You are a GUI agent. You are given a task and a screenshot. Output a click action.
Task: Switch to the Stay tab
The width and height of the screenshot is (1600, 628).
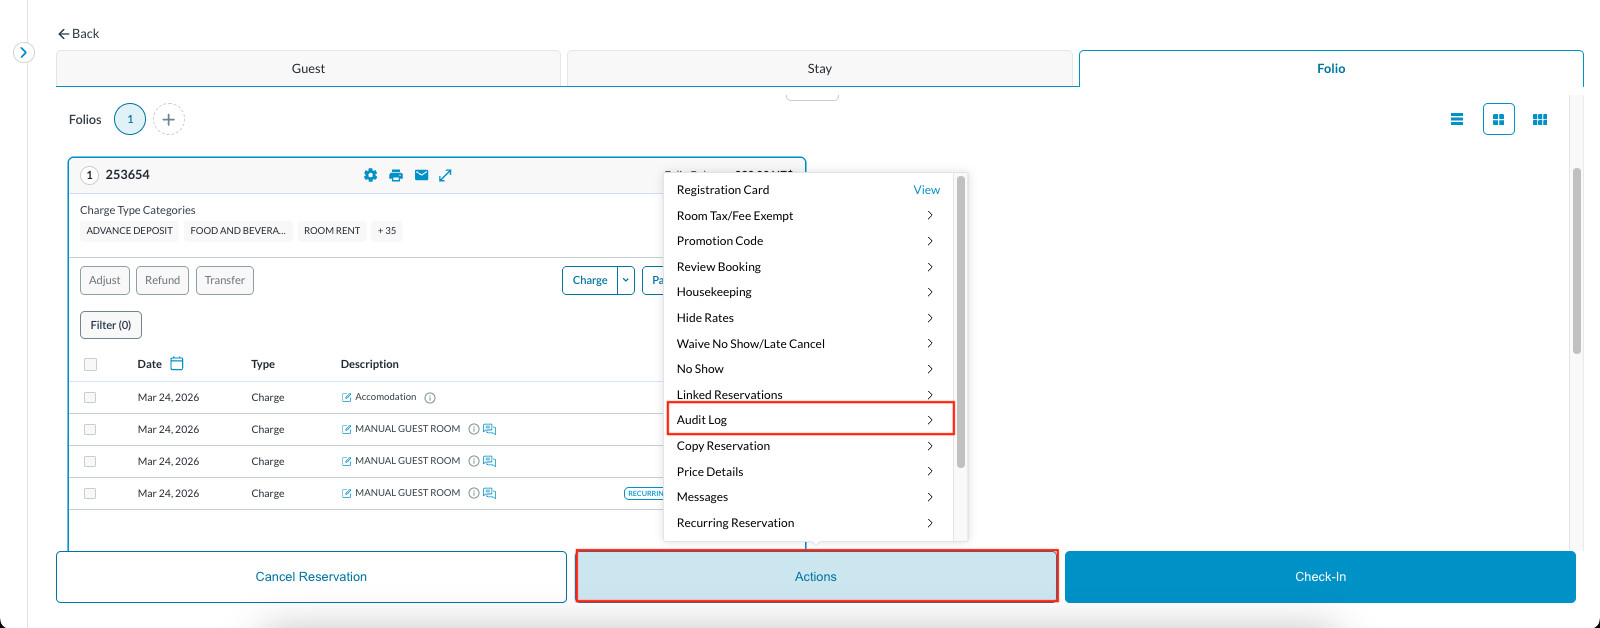(x=819, y=69)
